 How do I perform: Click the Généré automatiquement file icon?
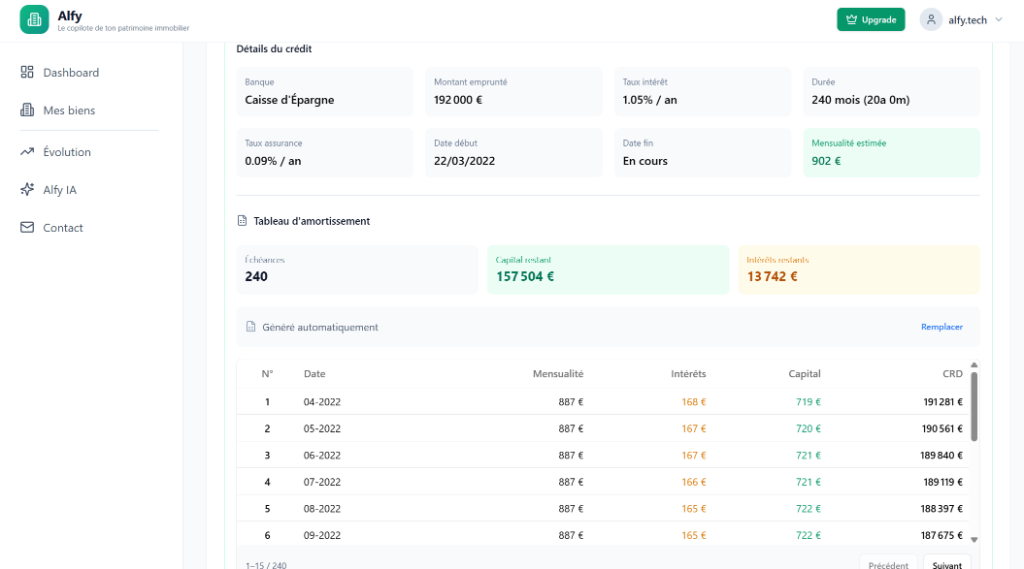[251, 327]
